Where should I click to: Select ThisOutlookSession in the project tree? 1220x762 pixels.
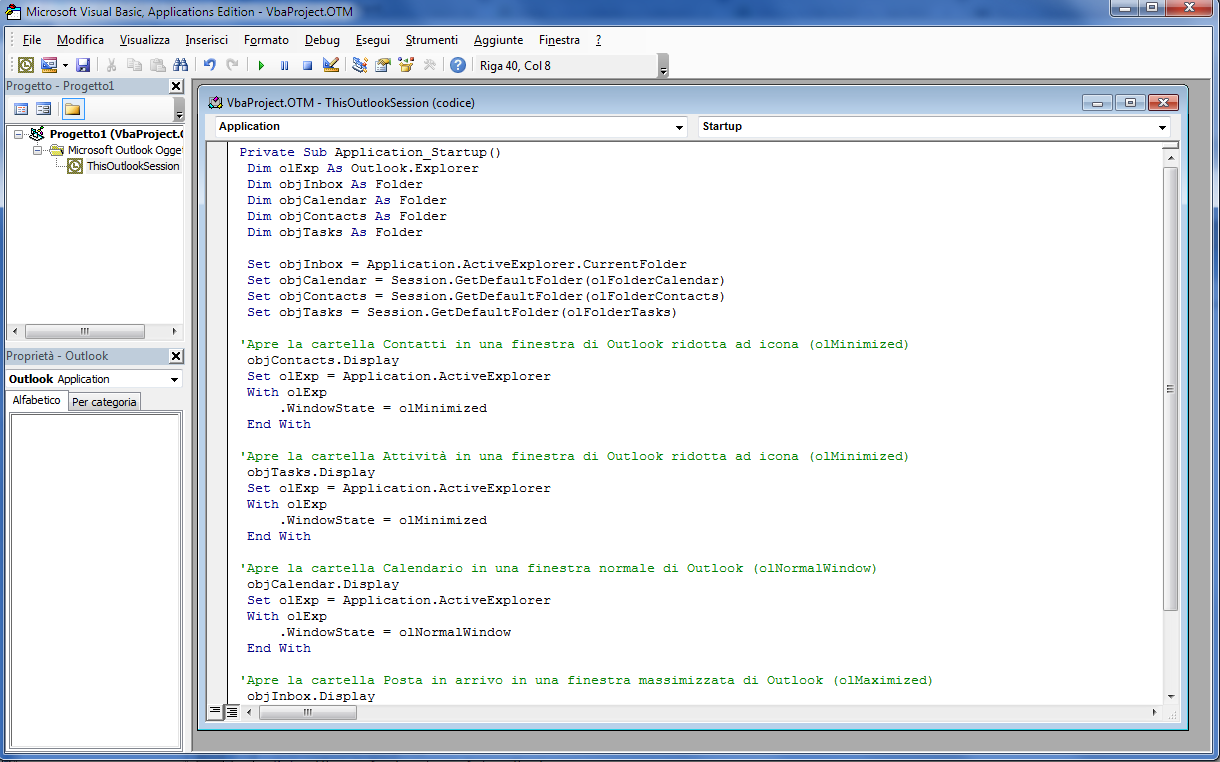[x=130, y=166]
